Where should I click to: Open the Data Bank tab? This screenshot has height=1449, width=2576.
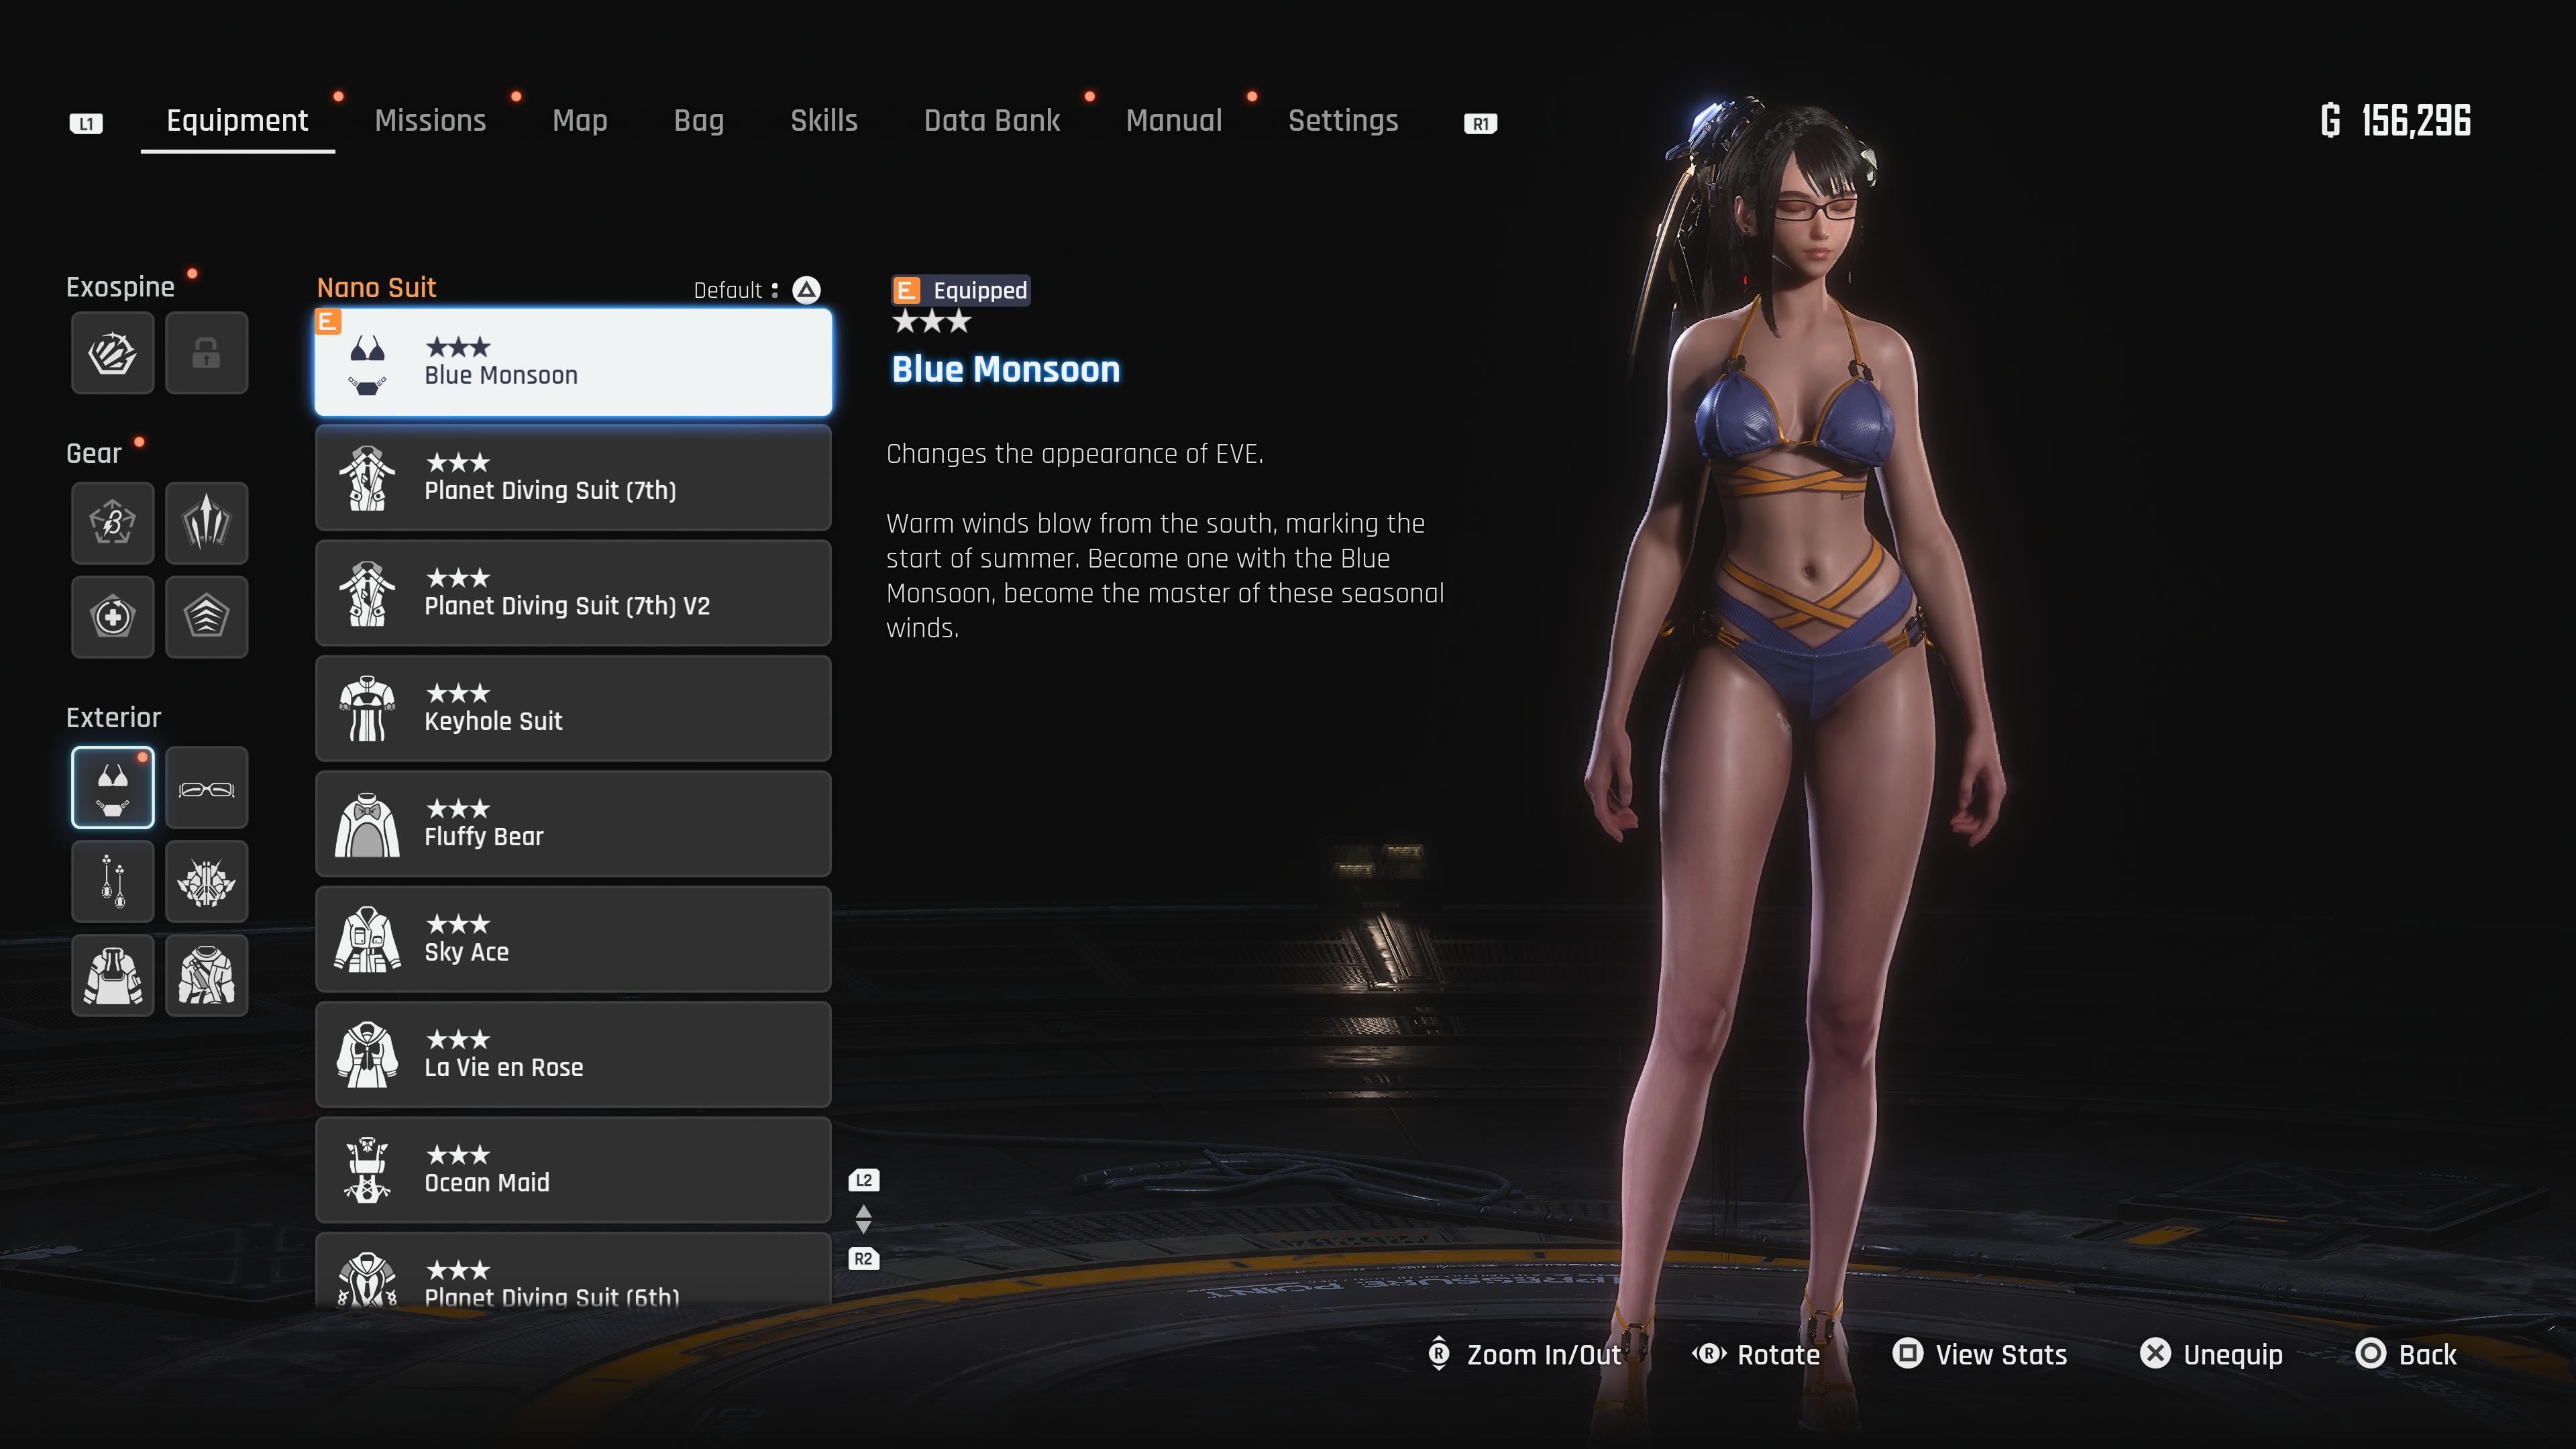point(991,121)
